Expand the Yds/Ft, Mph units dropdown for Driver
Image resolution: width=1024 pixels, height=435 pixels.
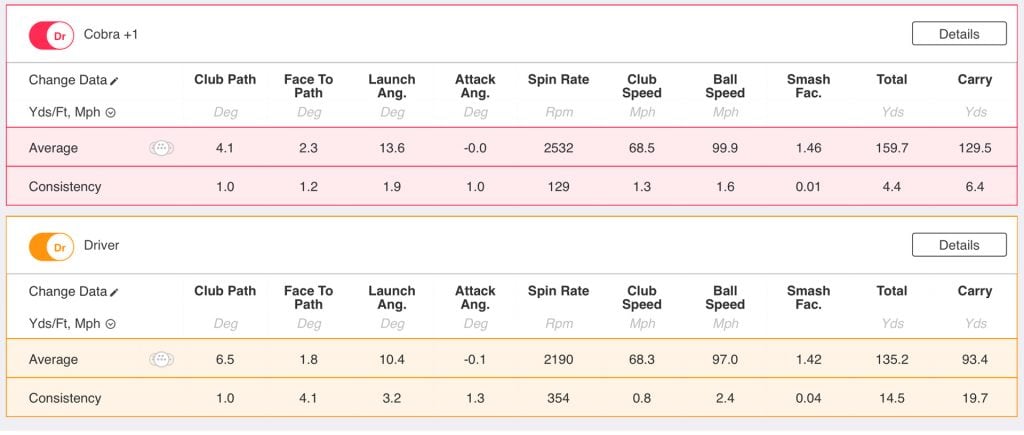click(x=110, y=324)
